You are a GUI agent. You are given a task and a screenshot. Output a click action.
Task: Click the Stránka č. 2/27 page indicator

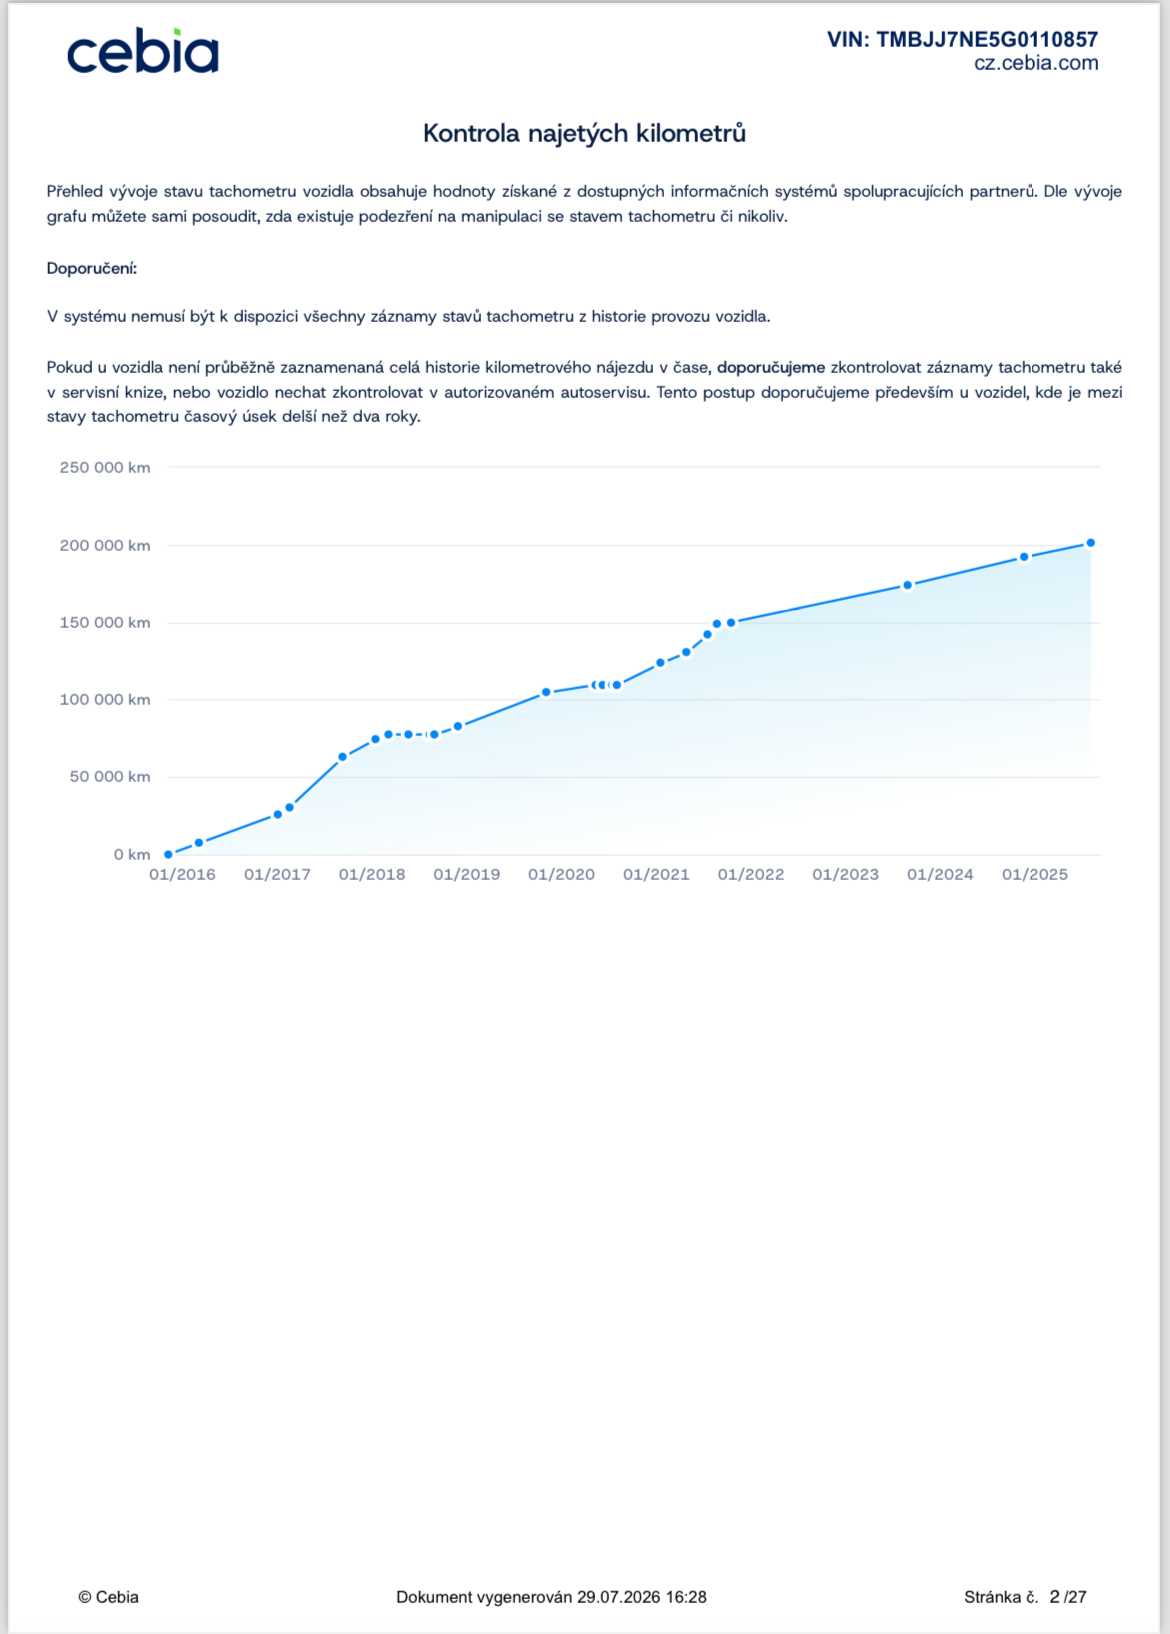[x=1025, y=1597]
